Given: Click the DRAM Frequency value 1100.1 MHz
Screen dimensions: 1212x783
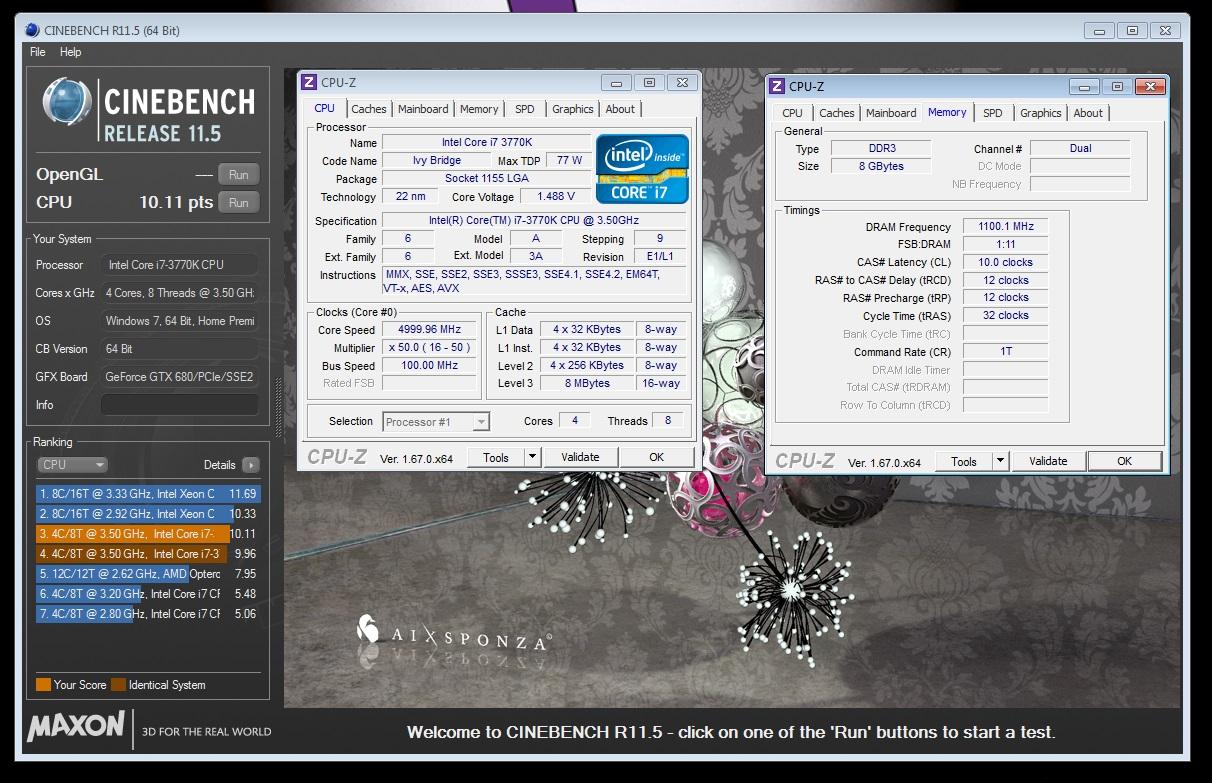Looking at the screenshot, I should pos(1005,227).
